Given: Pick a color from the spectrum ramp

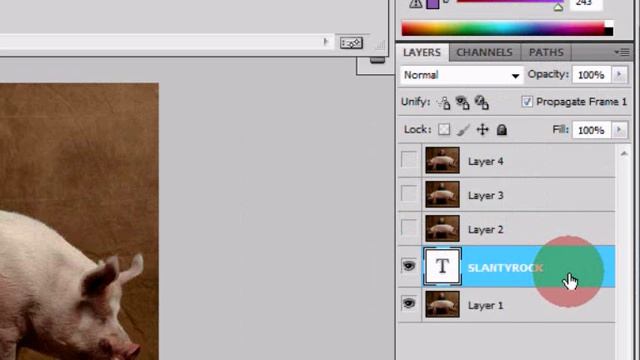Looking at the screenshot, I should (503, 29).
